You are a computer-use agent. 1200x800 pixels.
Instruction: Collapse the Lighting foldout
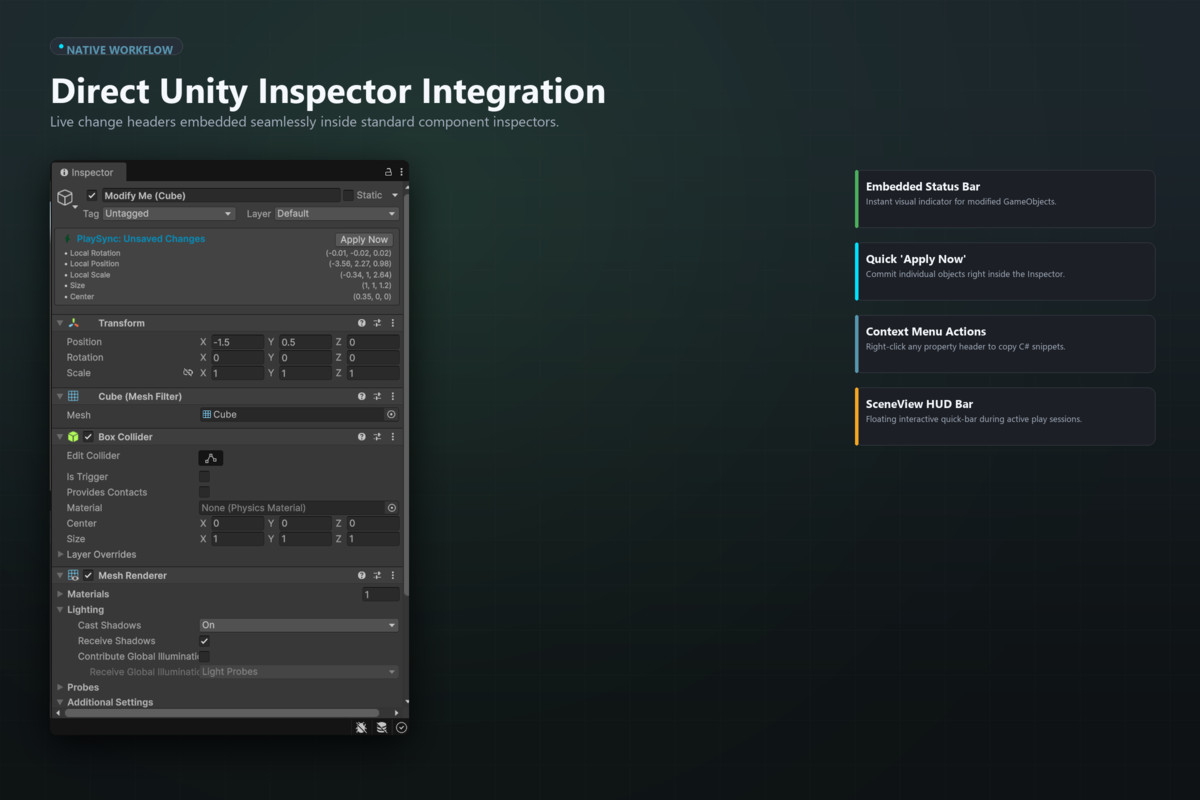coord(60,610)
